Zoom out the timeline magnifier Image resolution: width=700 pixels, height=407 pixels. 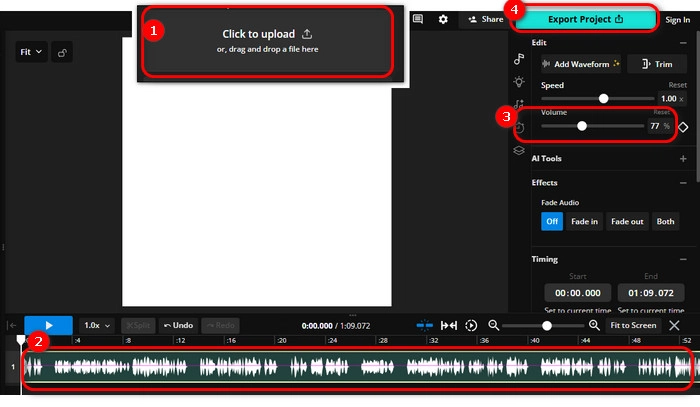(493, 325)
